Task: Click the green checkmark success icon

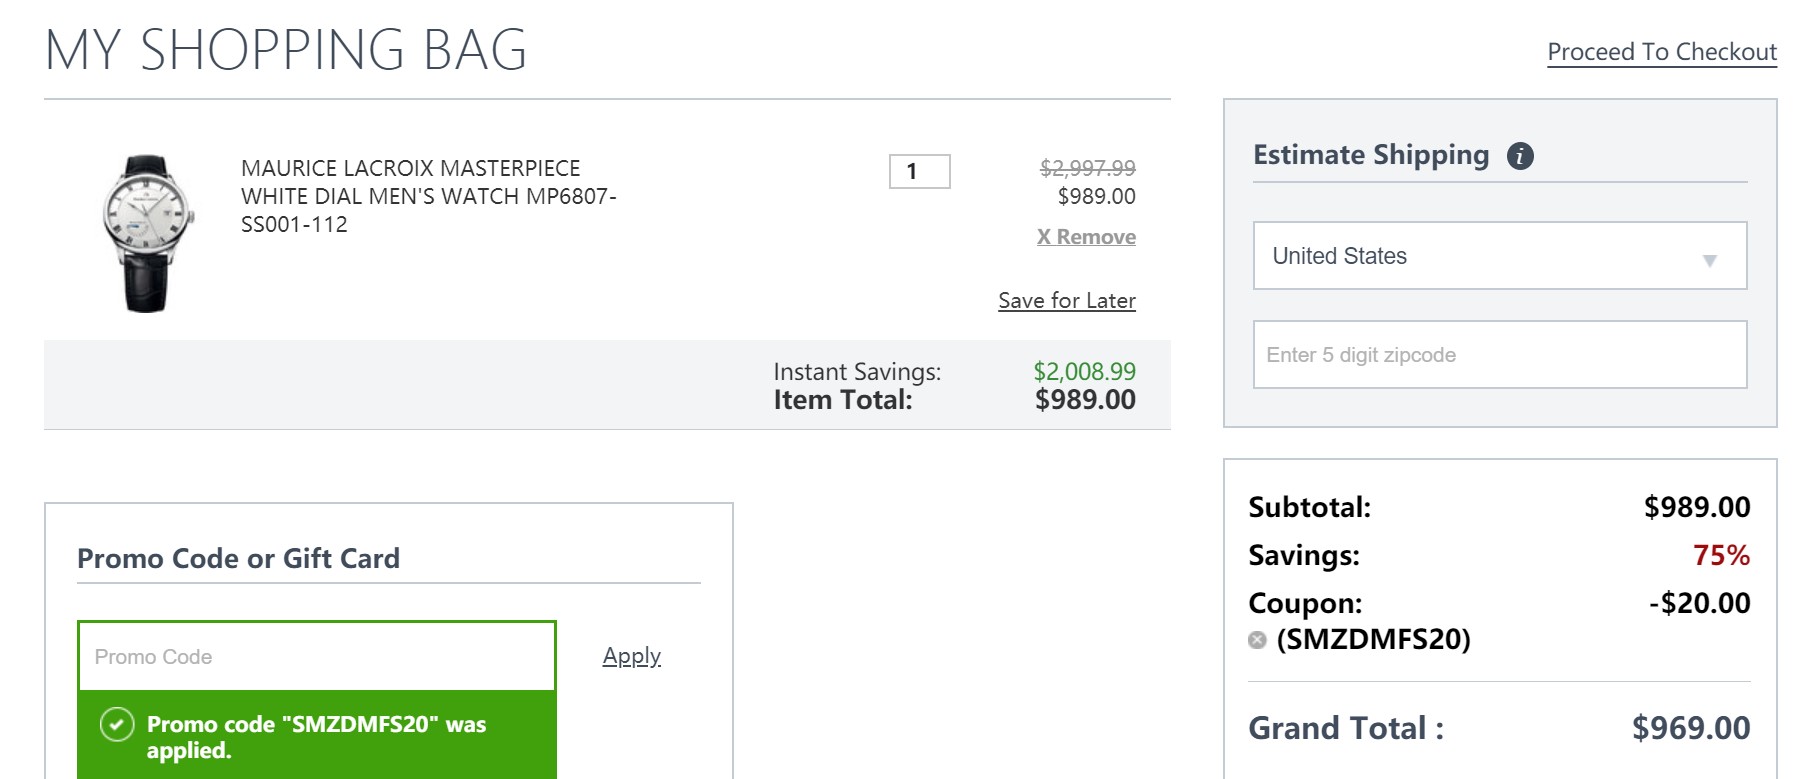Action: (x=117, y=724)
